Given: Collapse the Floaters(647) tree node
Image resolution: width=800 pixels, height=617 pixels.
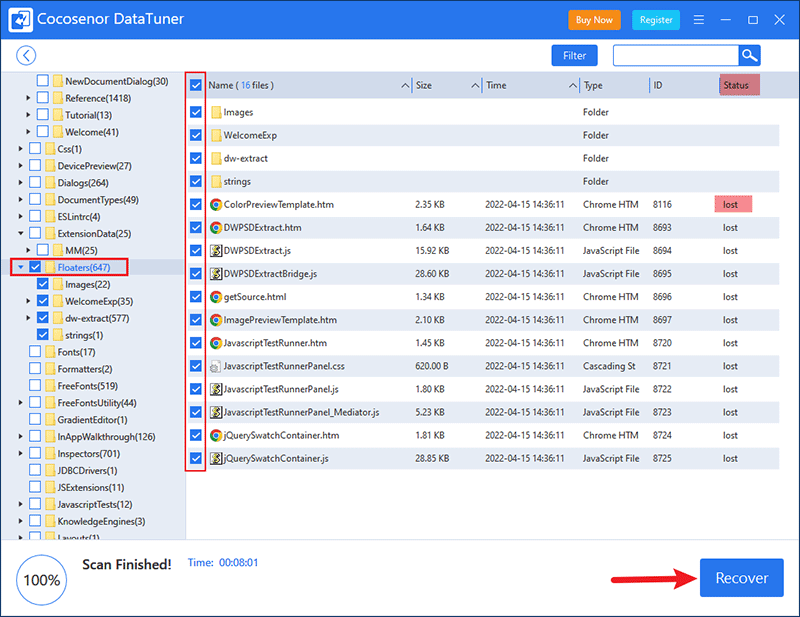Looking at the screenshot, I should [x=20, y=267].
